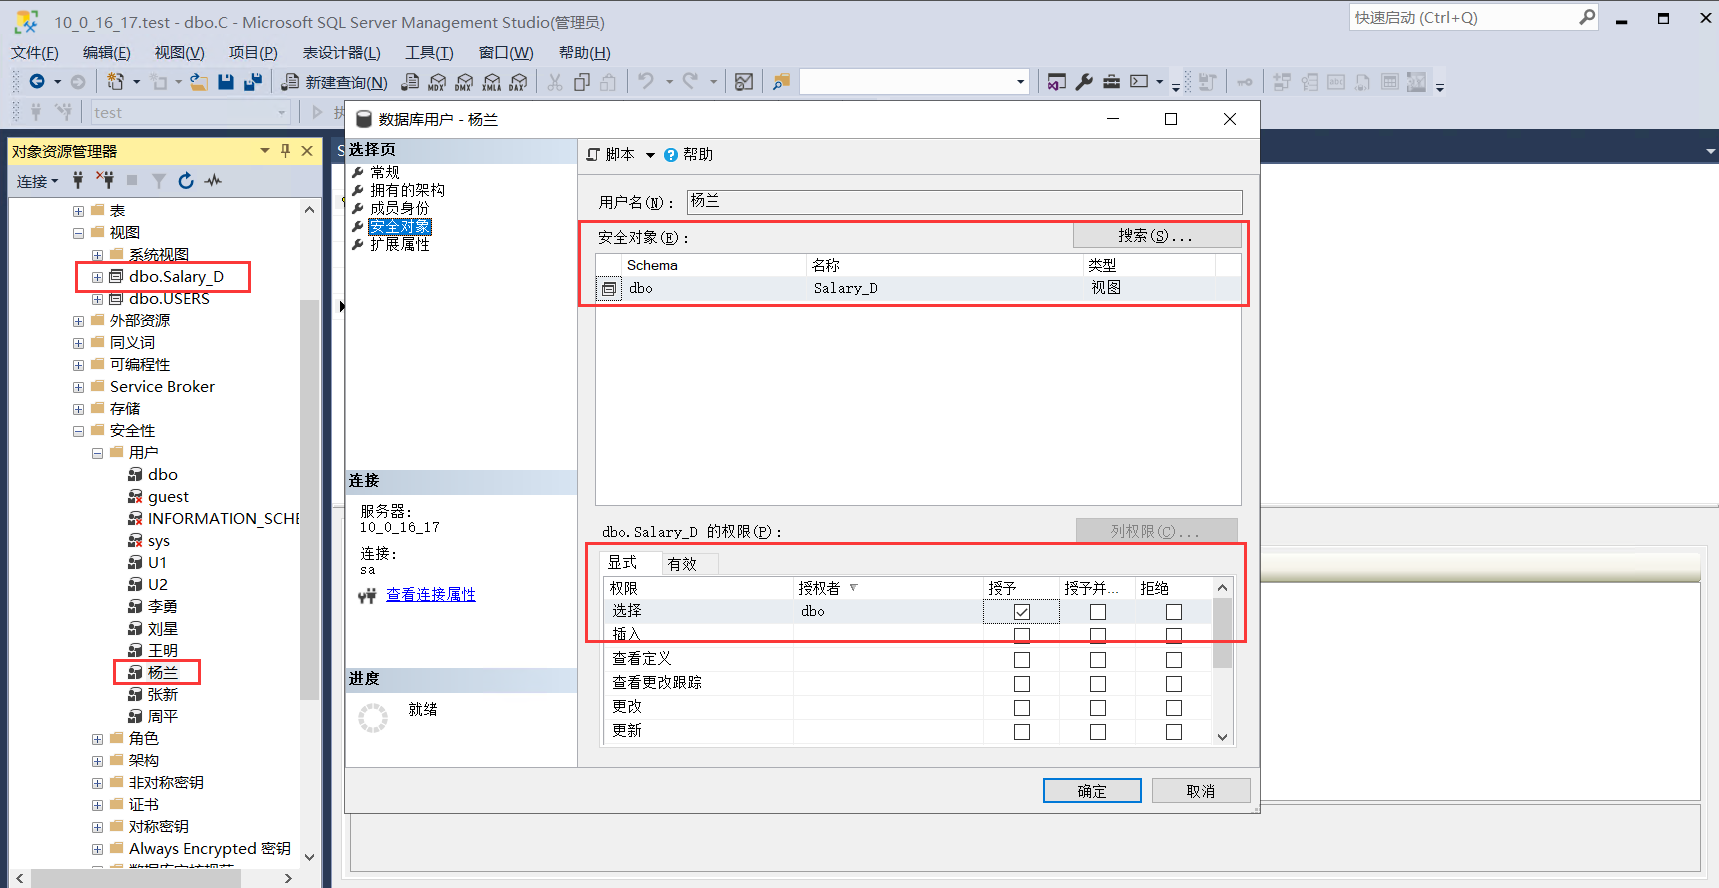The width and height of the screenshot is (1719, 888).
Task: Click the new project toolbar icon
Action: [116, 81]
